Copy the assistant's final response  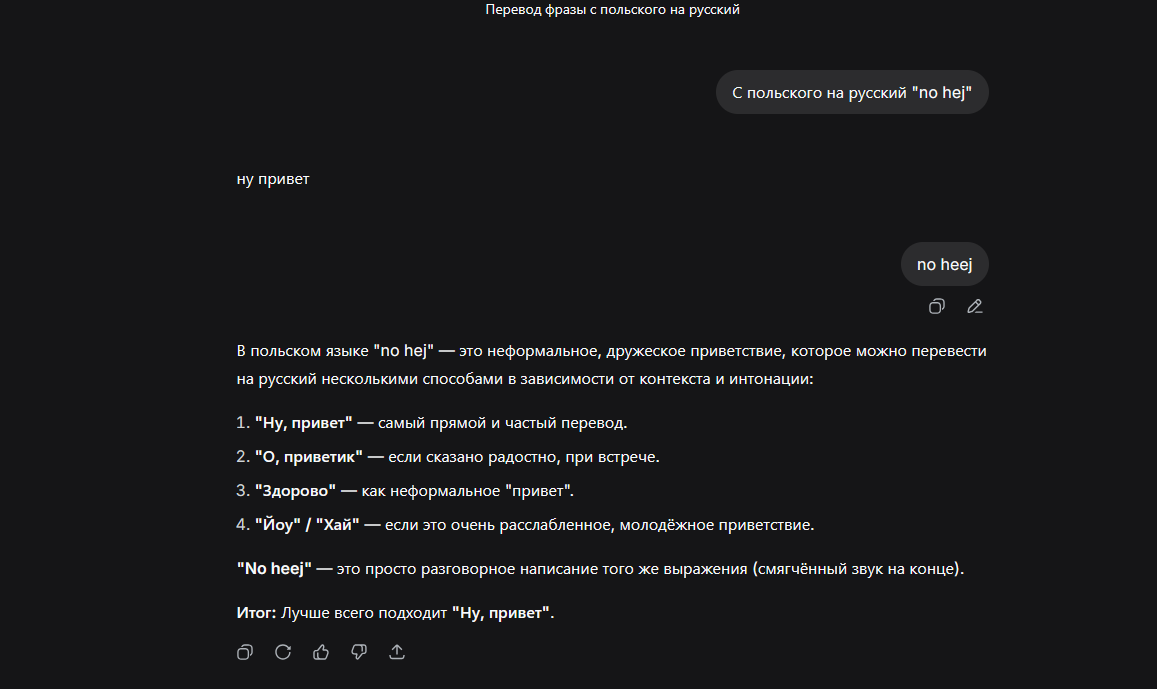click(x=245, y=652)
